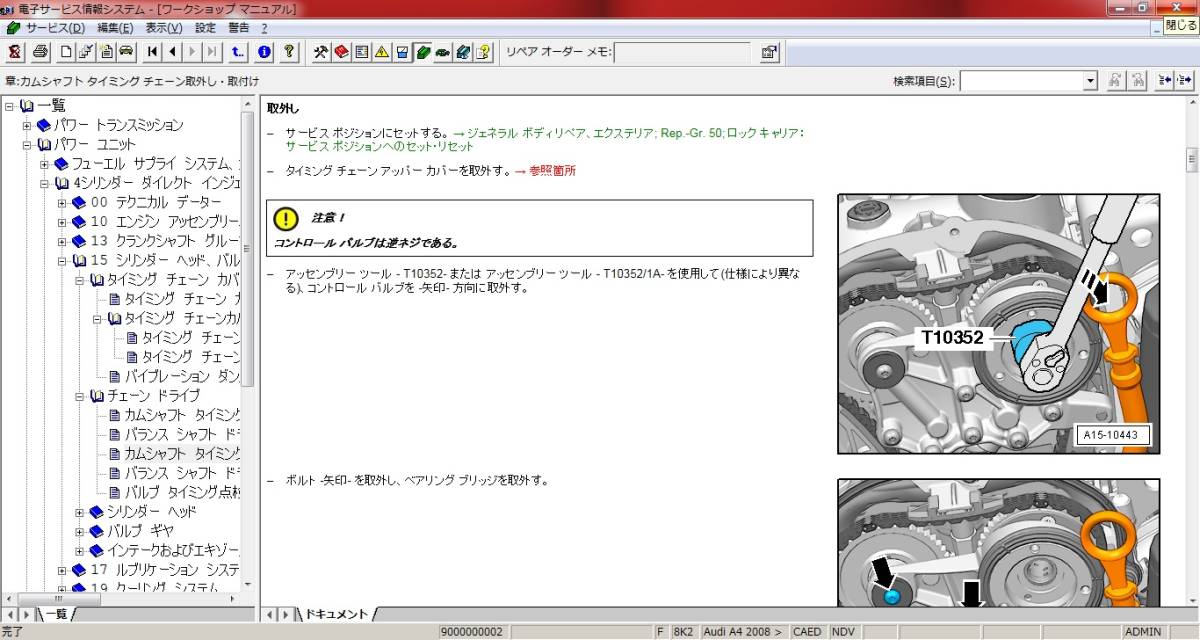The width and height of the screenshot is (1200, 640).
Task: Click the print icon in the toolbar
Action: 40,52
